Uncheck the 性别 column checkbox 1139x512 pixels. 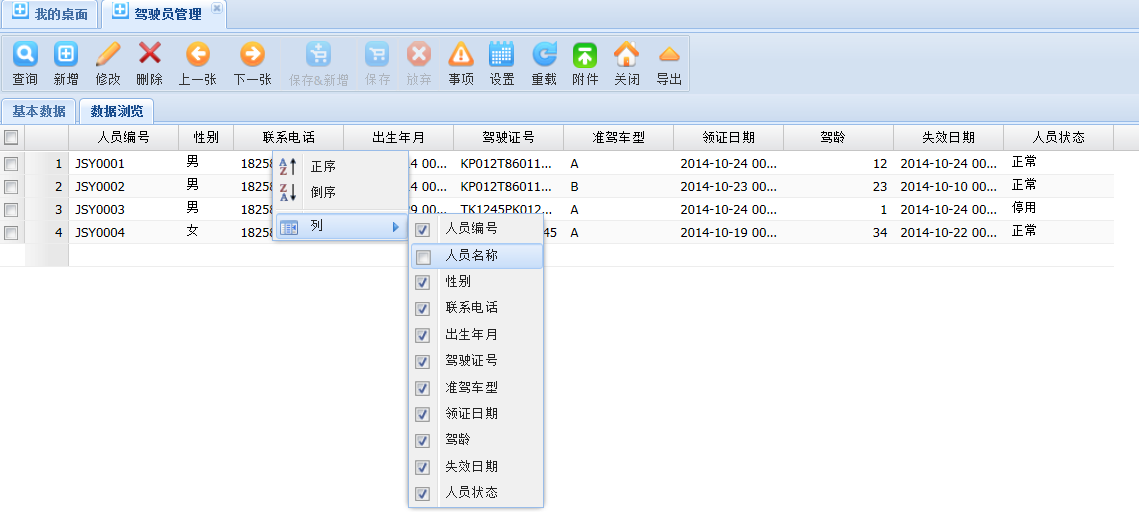tap(423, 283)
